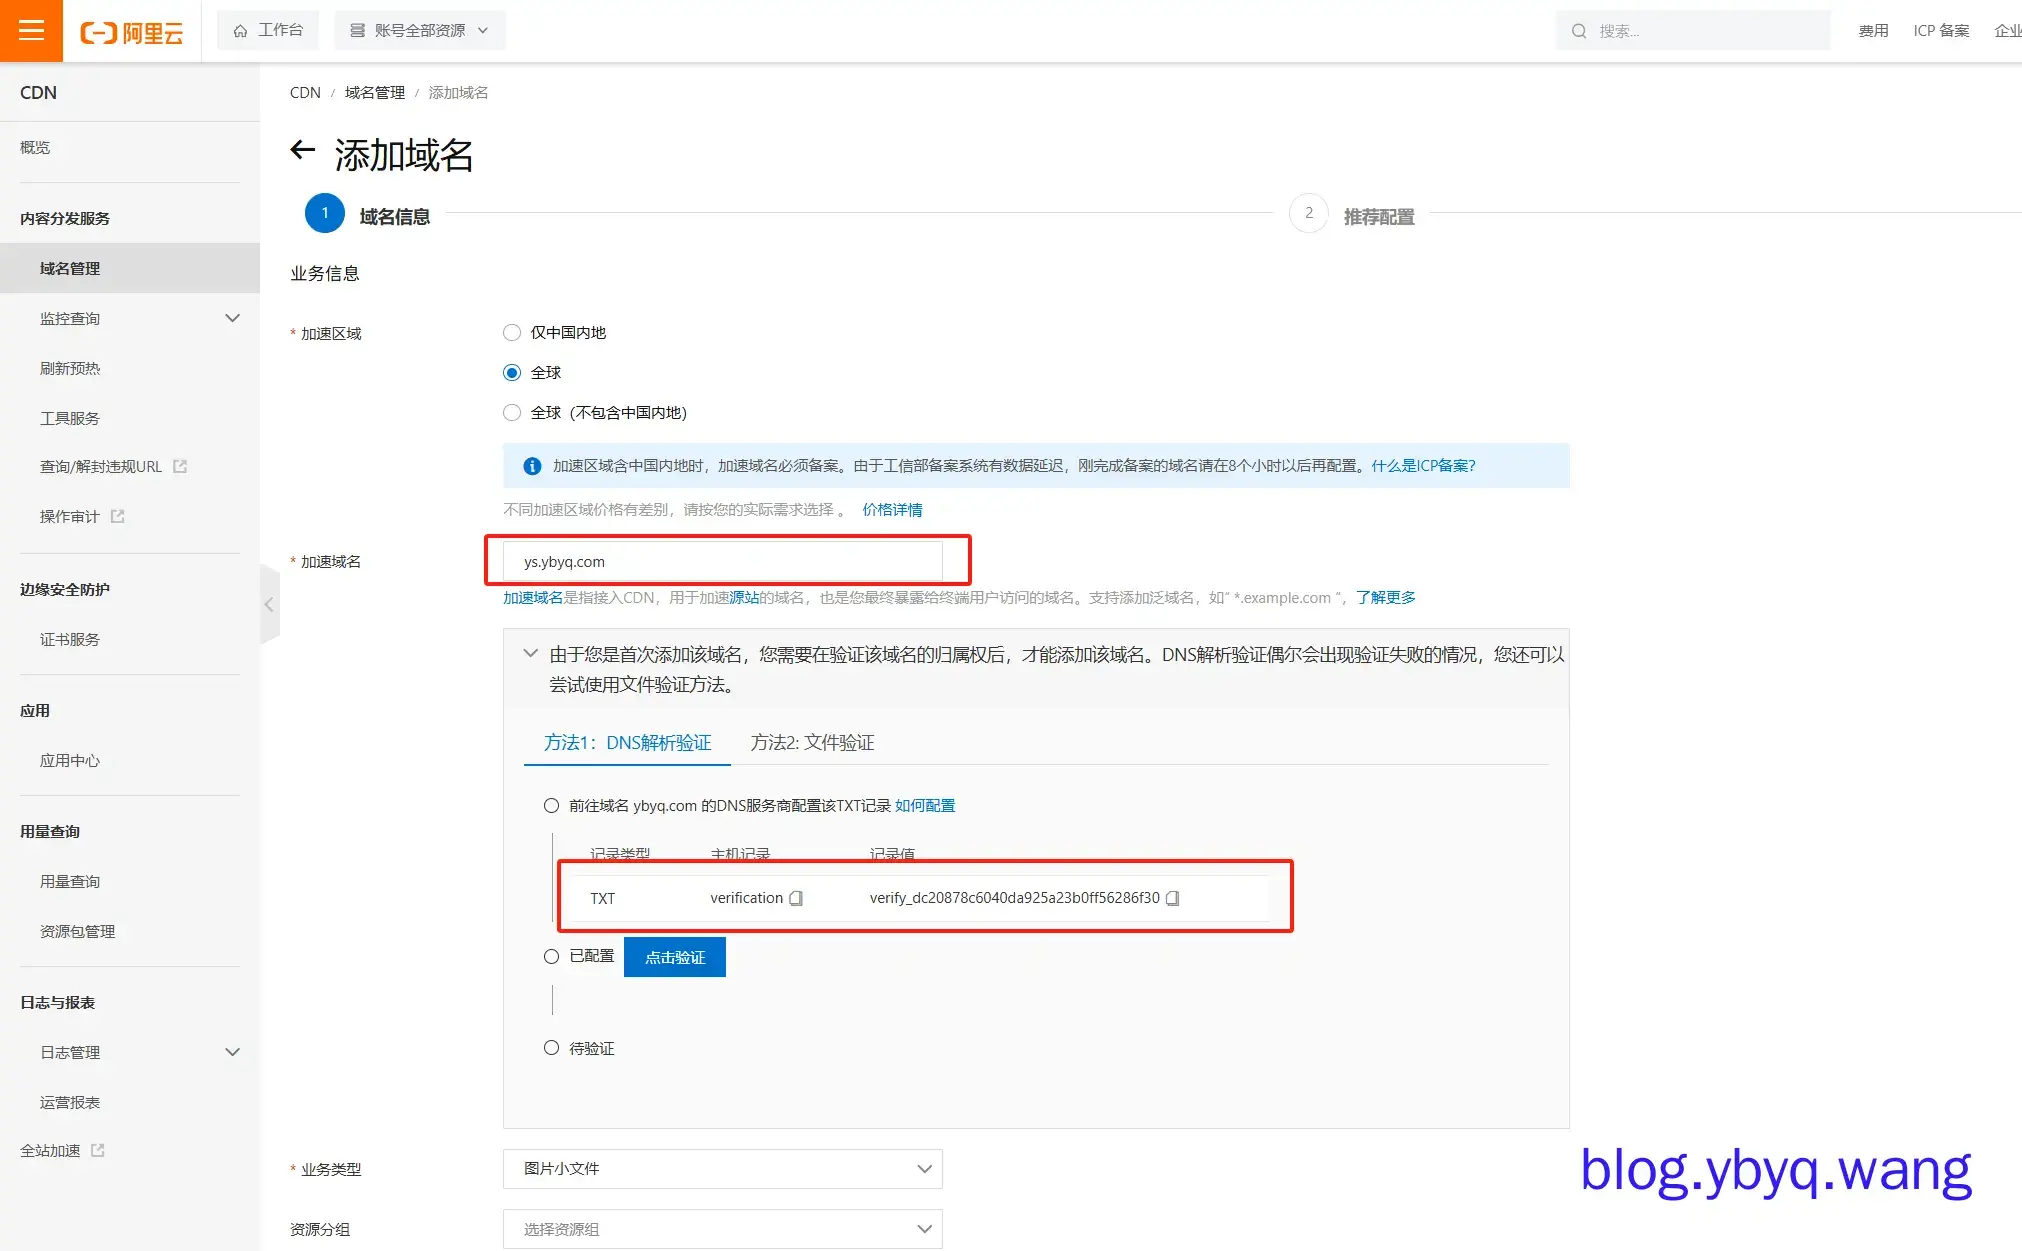
Task: Open 刷新预热 in the sidebar
Action: [x=70, y=368]
